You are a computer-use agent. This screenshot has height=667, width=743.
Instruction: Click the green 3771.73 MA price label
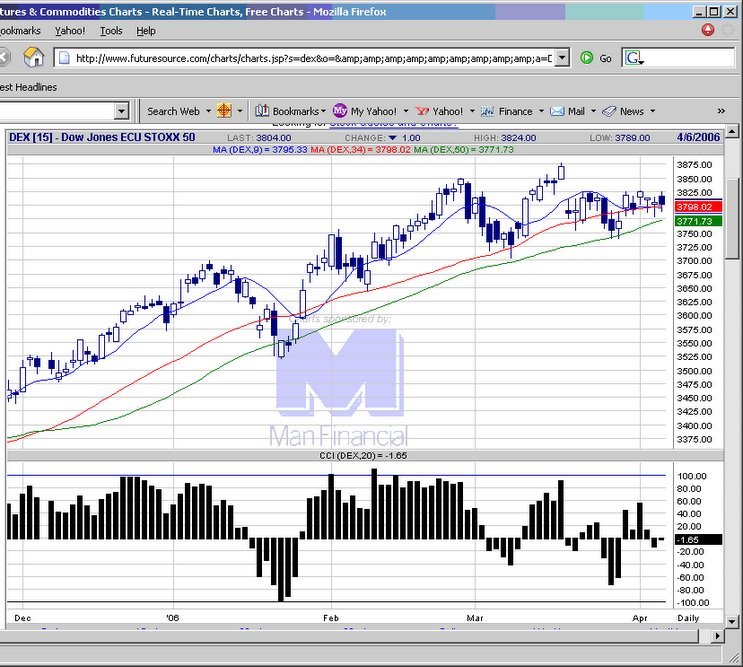point(698,221)
